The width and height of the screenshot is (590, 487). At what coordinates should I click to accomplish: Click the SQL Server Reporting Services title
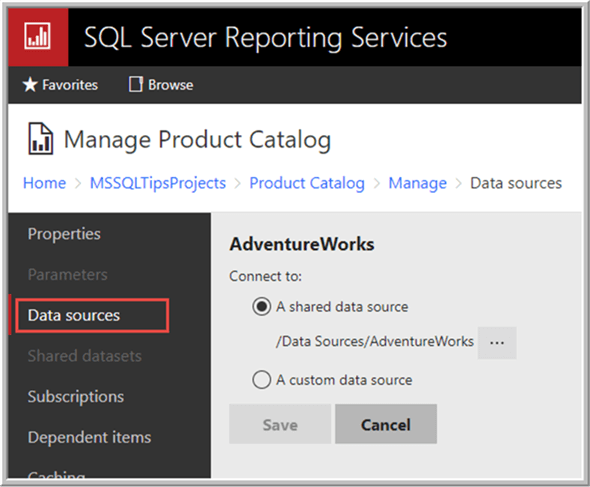tap(265, 37)
